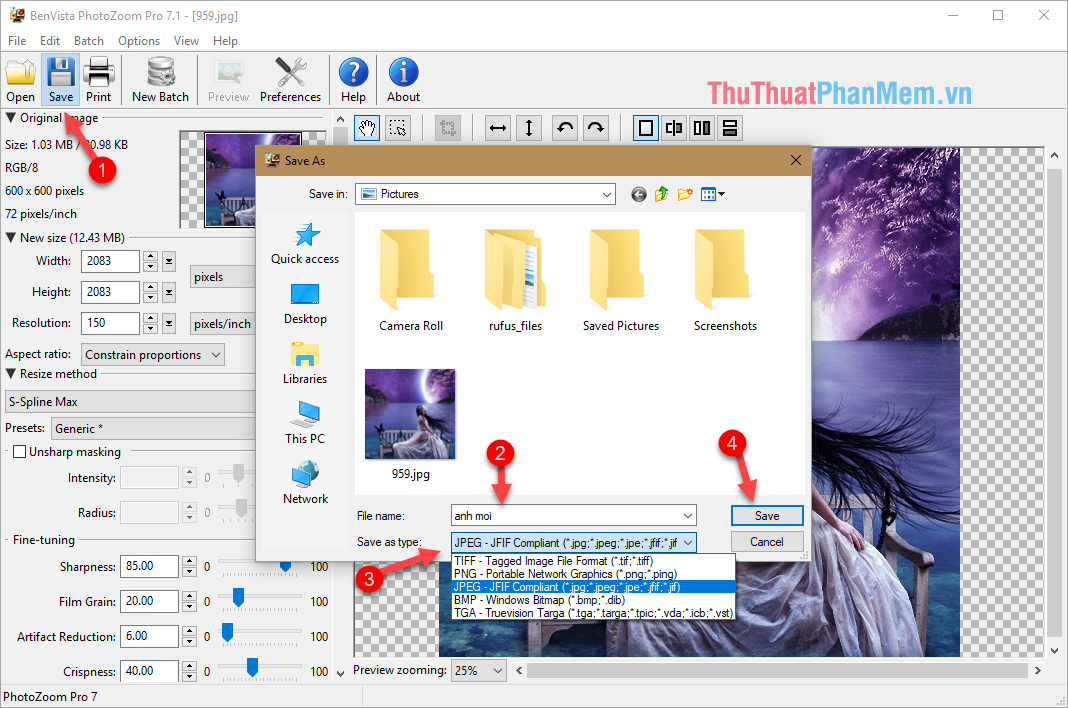Enable the Unsharp masking checkbox
Viewport: 1068px width, 708px height.
(17, 451)
